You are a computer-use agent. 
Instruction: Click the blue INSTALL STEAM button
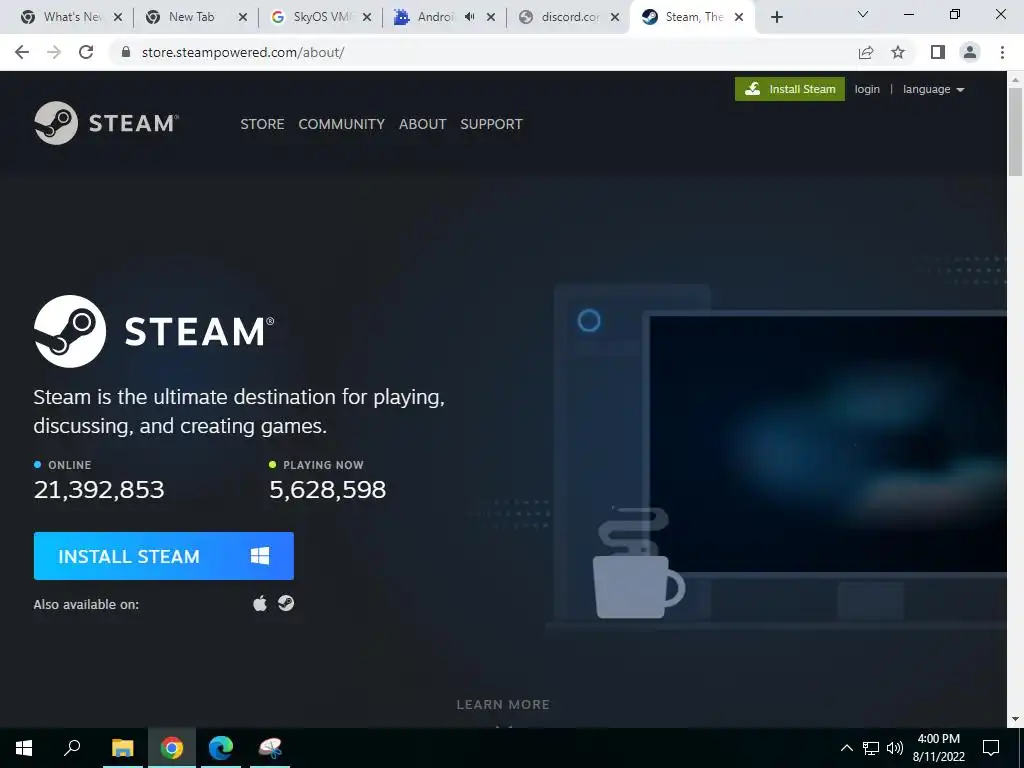coord(164,556)
